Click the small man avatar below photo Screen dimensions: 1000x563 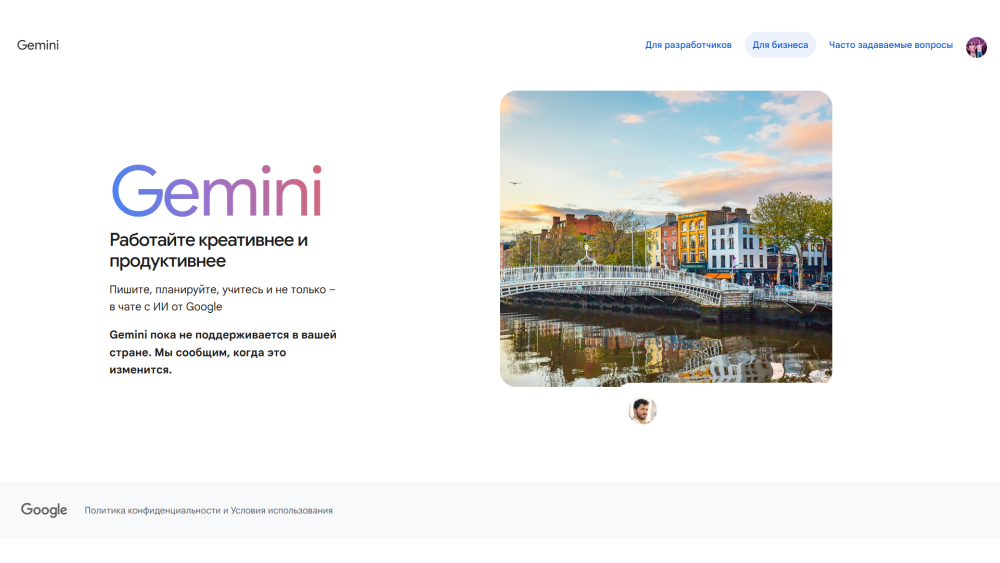point(642,410)
